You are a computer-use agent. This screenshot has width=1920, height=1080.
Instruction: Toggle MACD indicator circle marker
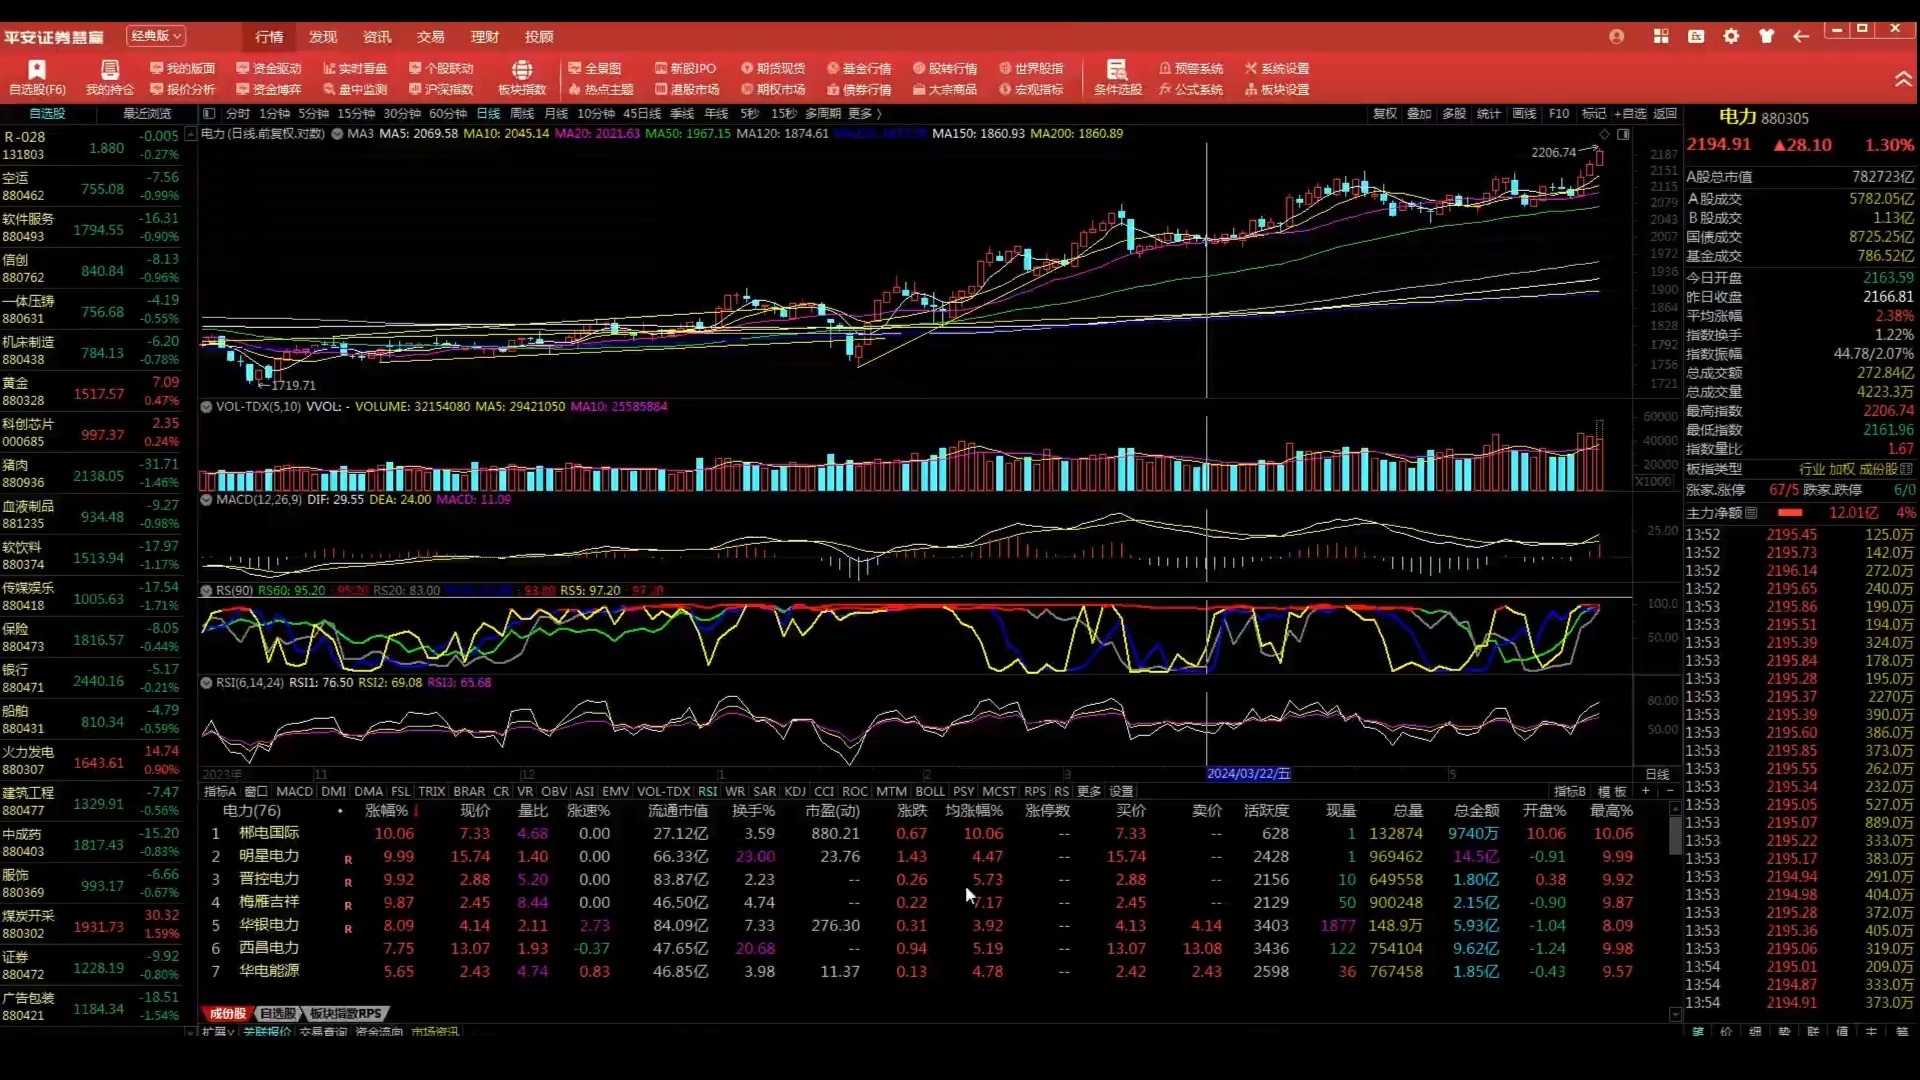coord(206,499)
